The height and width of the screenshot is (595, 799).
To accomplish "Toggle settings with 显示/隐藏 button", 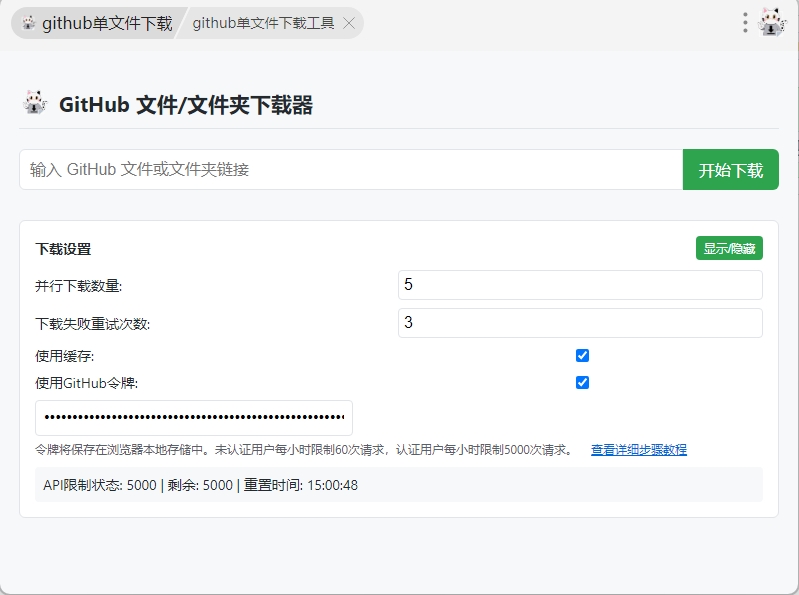I will [x=729, y=248].
